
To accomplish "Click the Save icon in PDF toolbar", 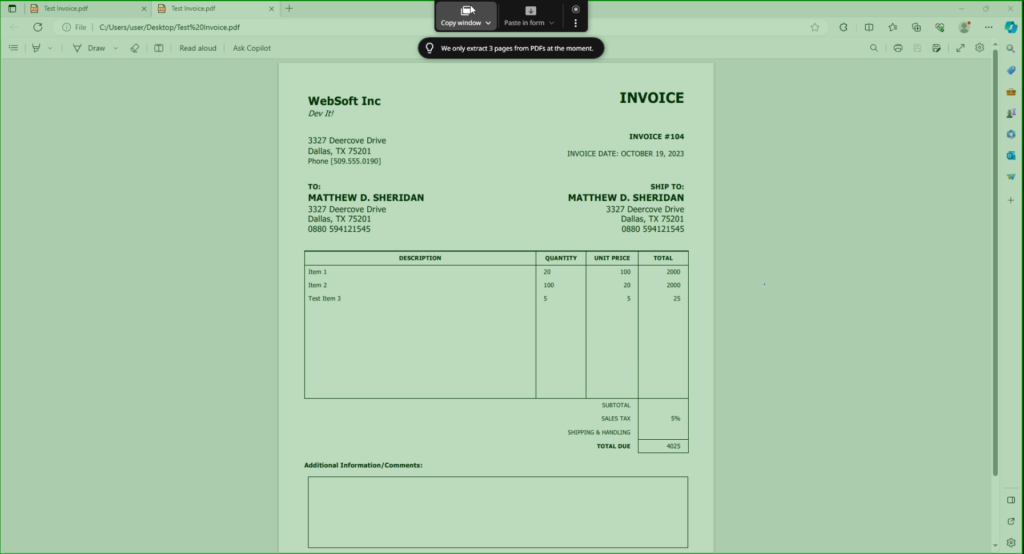I will (x=917, y=48).
